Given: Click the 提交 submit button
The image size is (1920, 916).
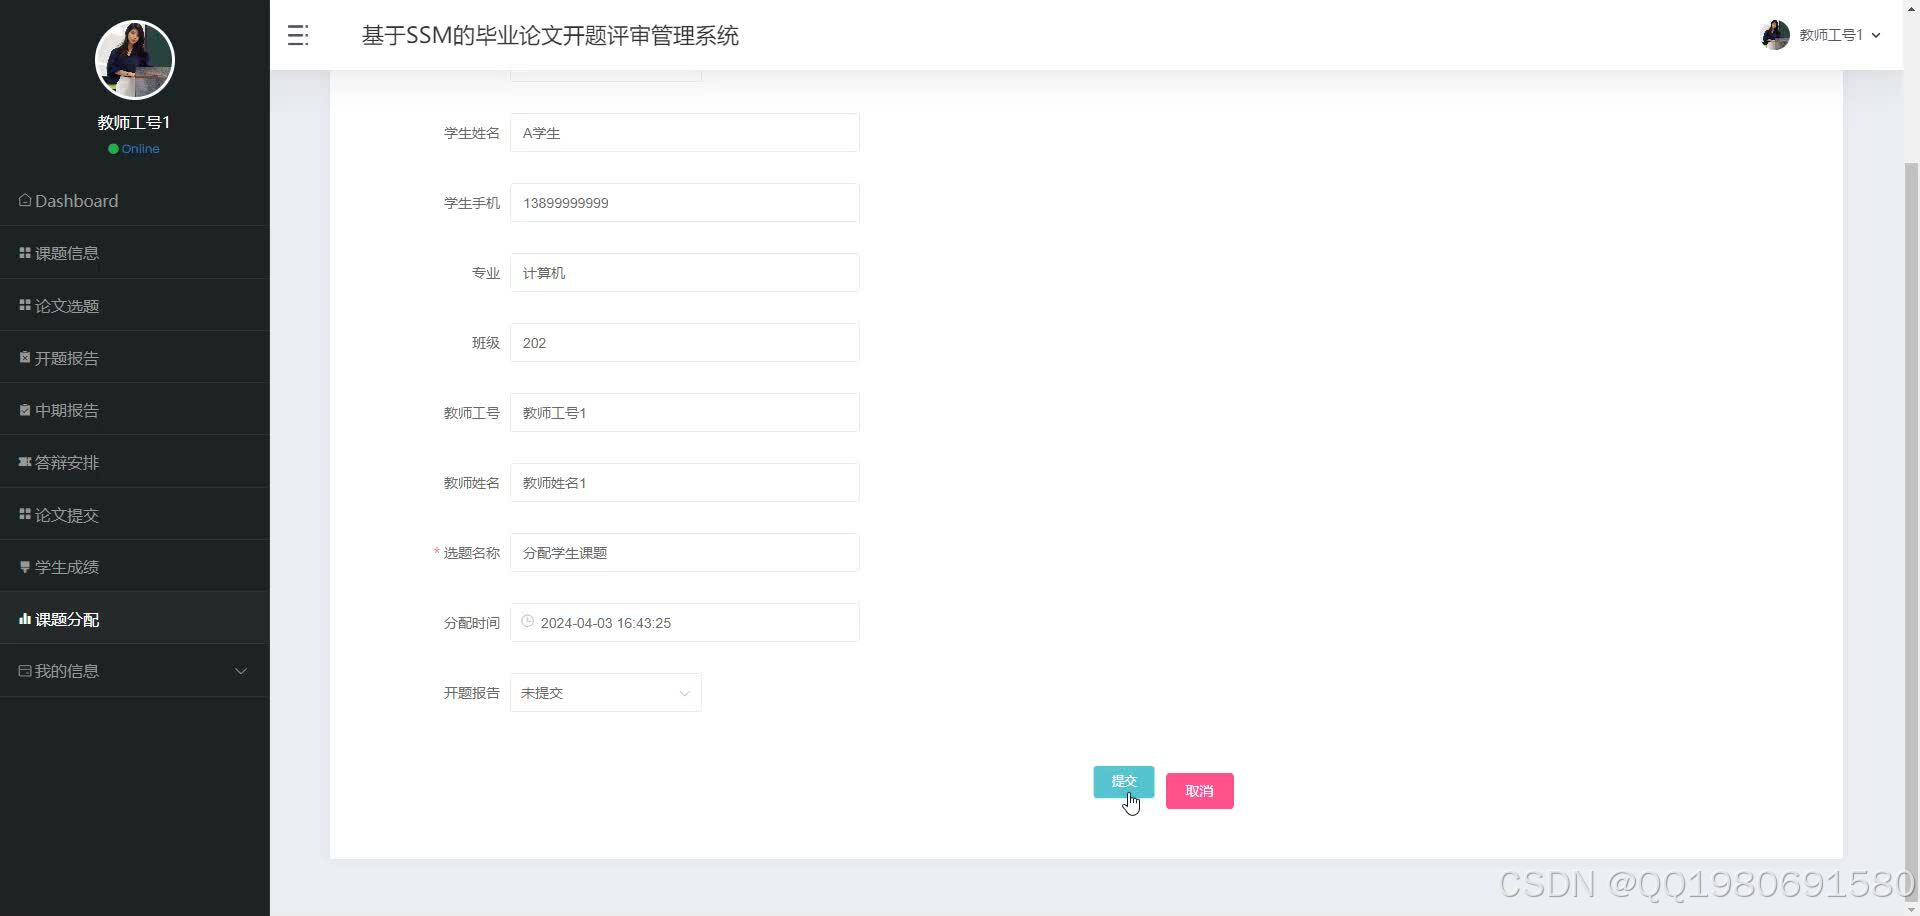Looking at the screenshot, I should [x=1123, y=781].
